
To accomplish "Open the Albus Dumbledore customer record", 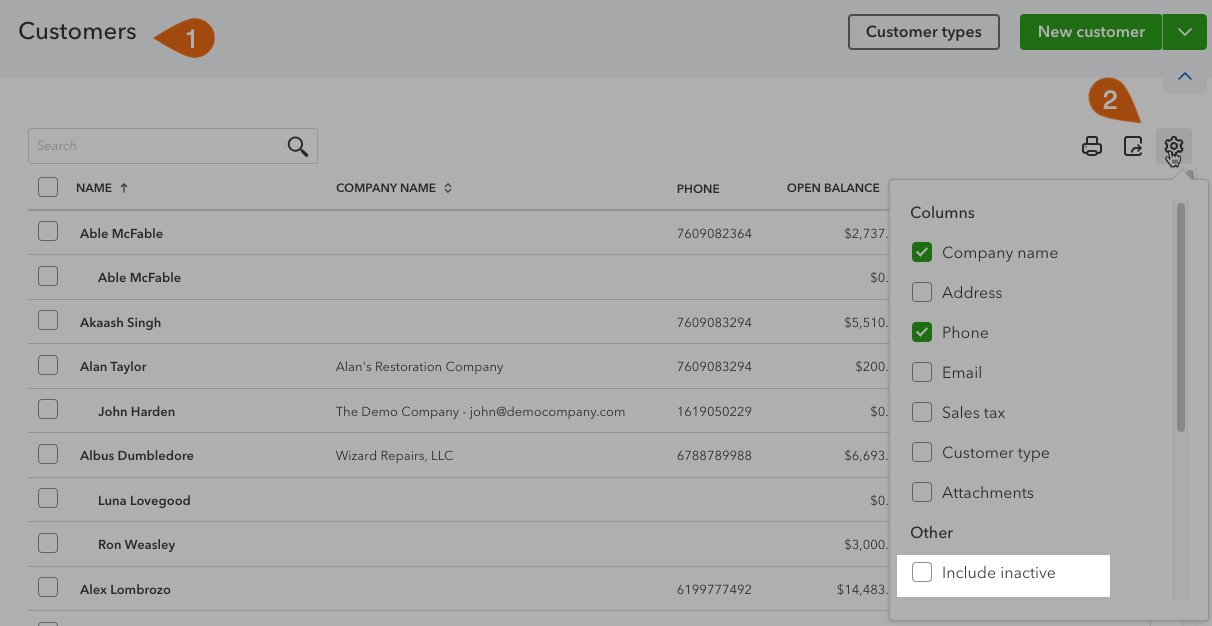I will pyautogui.click(x=137, y=456).
